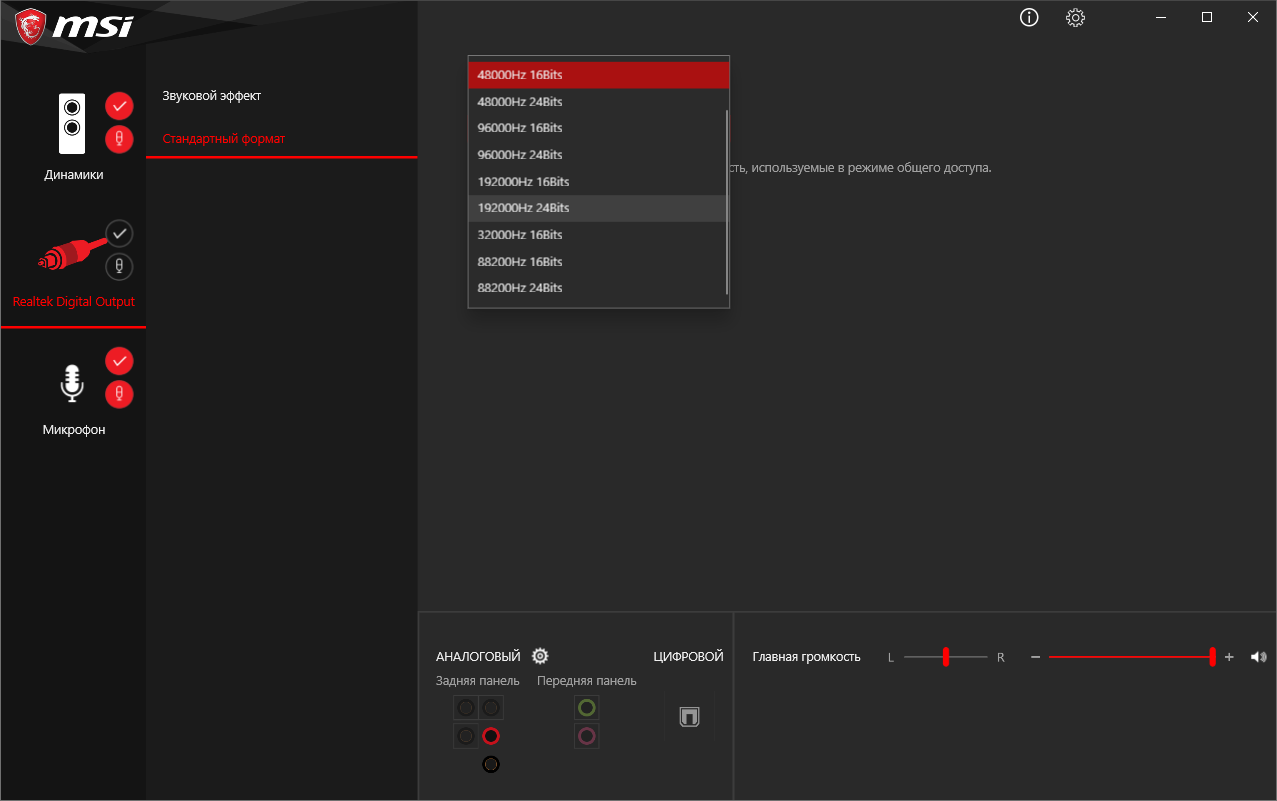
Task: Click the MSI dragon logo
Action: tap(30, 24)
